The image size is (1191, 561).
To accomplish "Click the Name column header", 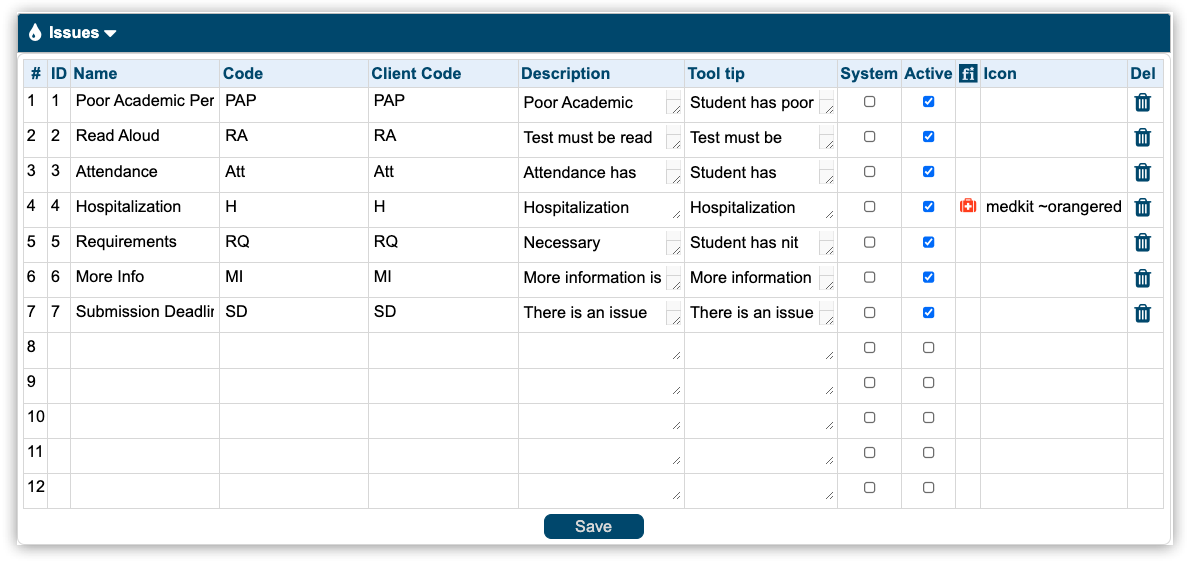I will [x=95, y=73].
